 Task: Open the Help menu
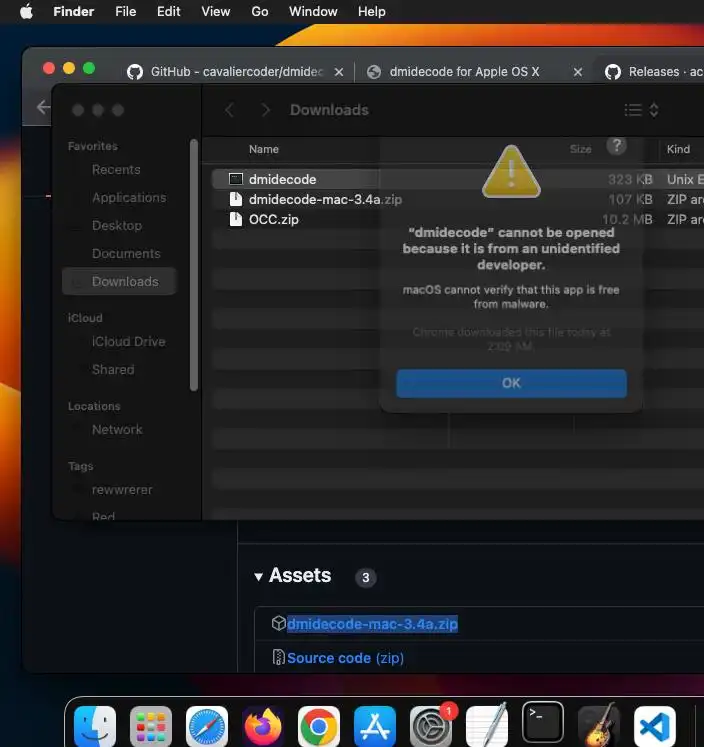(372, 11)
